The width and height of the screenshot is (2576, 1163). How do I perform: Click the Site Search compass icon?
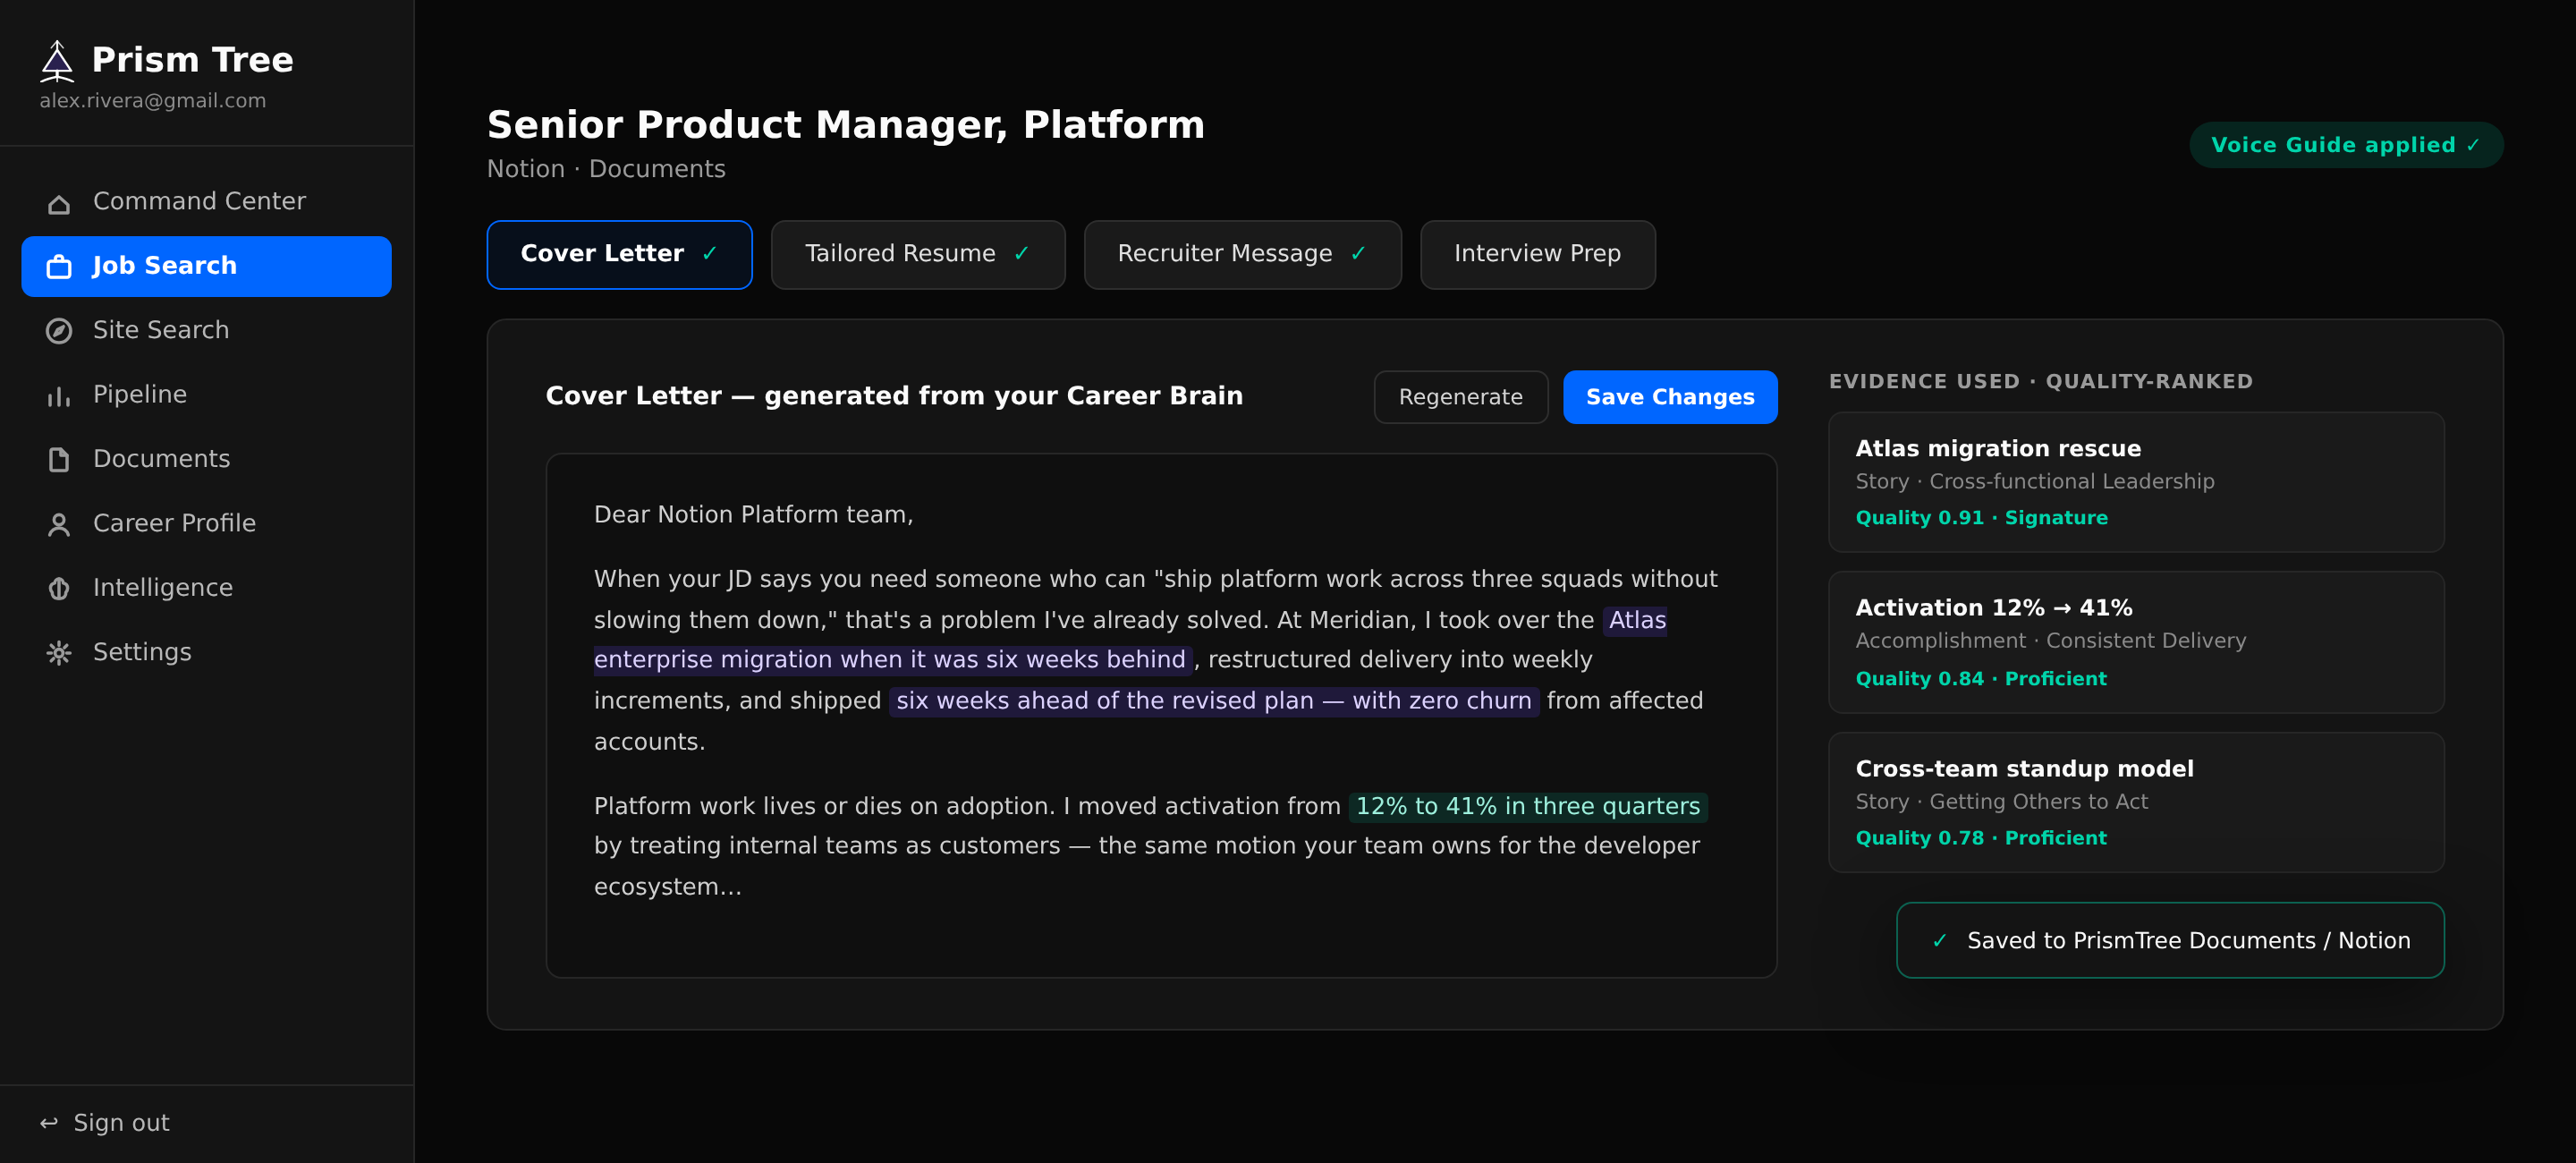pos(59,331)
